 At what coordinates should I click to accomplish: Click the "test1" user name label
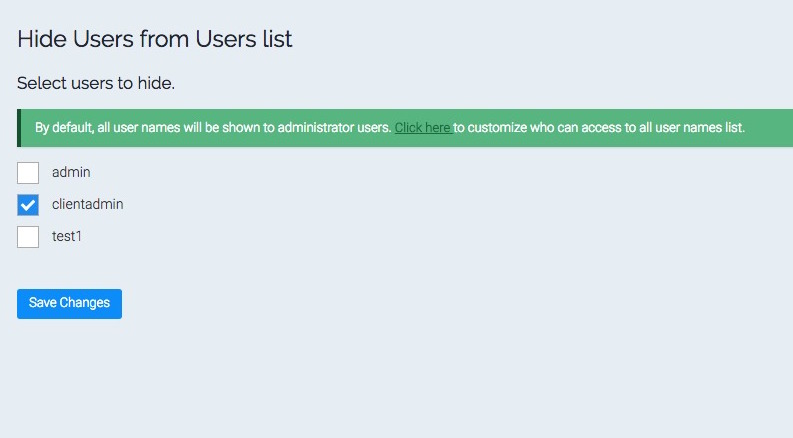coord(67,236)
